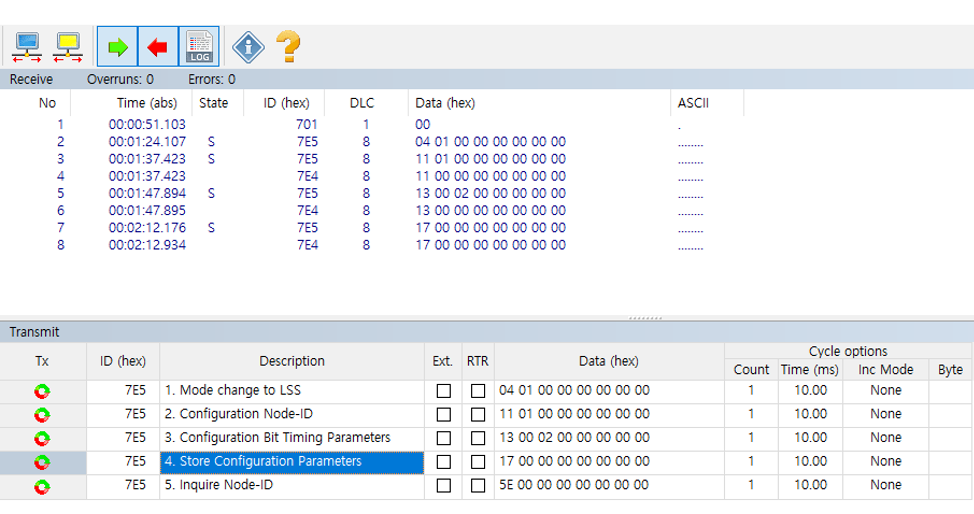Enable RTR for Store Configuration Parameters row

tap(478, 462)
